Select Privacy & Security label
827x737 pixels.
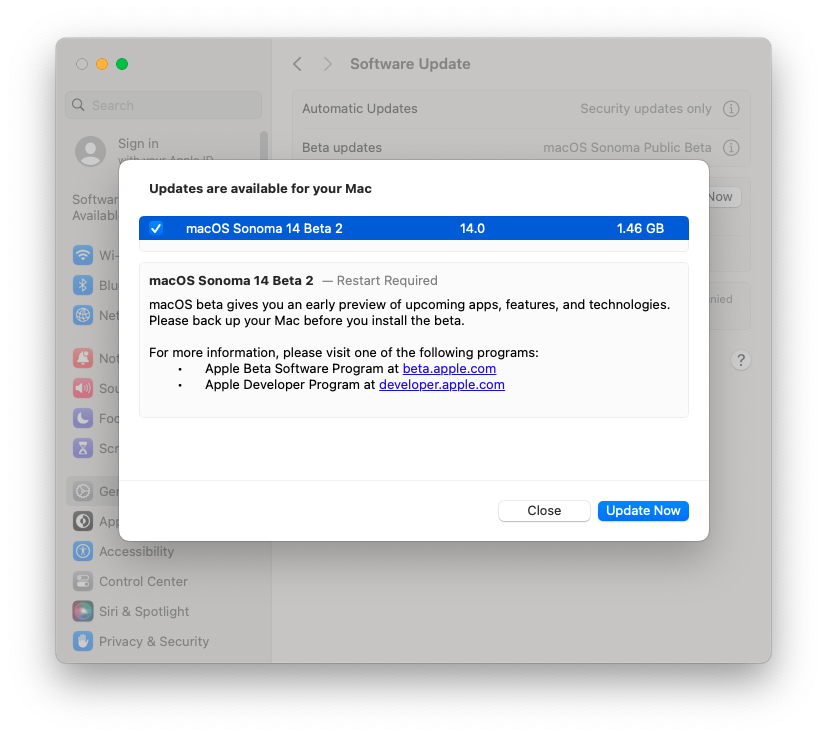click(x=154, y=642)
